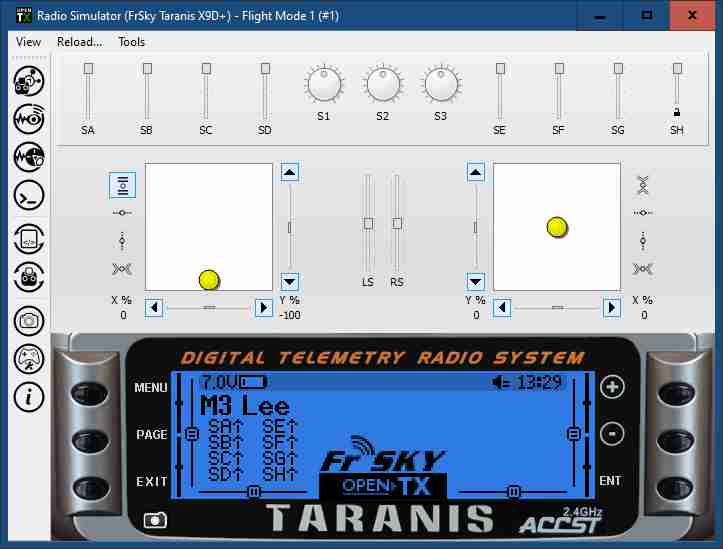This screenshot has height=549, width=723.
Task: Open joystick settings sidebar icon
Action: pos(29,359)
